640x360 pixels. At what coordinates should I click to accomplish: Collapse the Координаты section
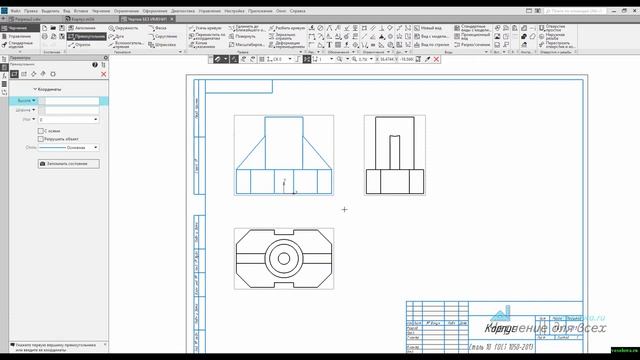point(35,89)
